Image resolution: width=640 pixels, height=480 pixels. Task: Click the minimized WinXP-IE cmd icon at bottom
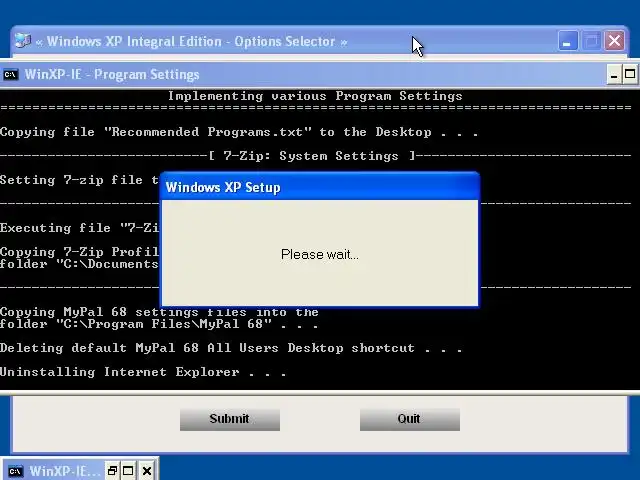(x=15, y=471)
